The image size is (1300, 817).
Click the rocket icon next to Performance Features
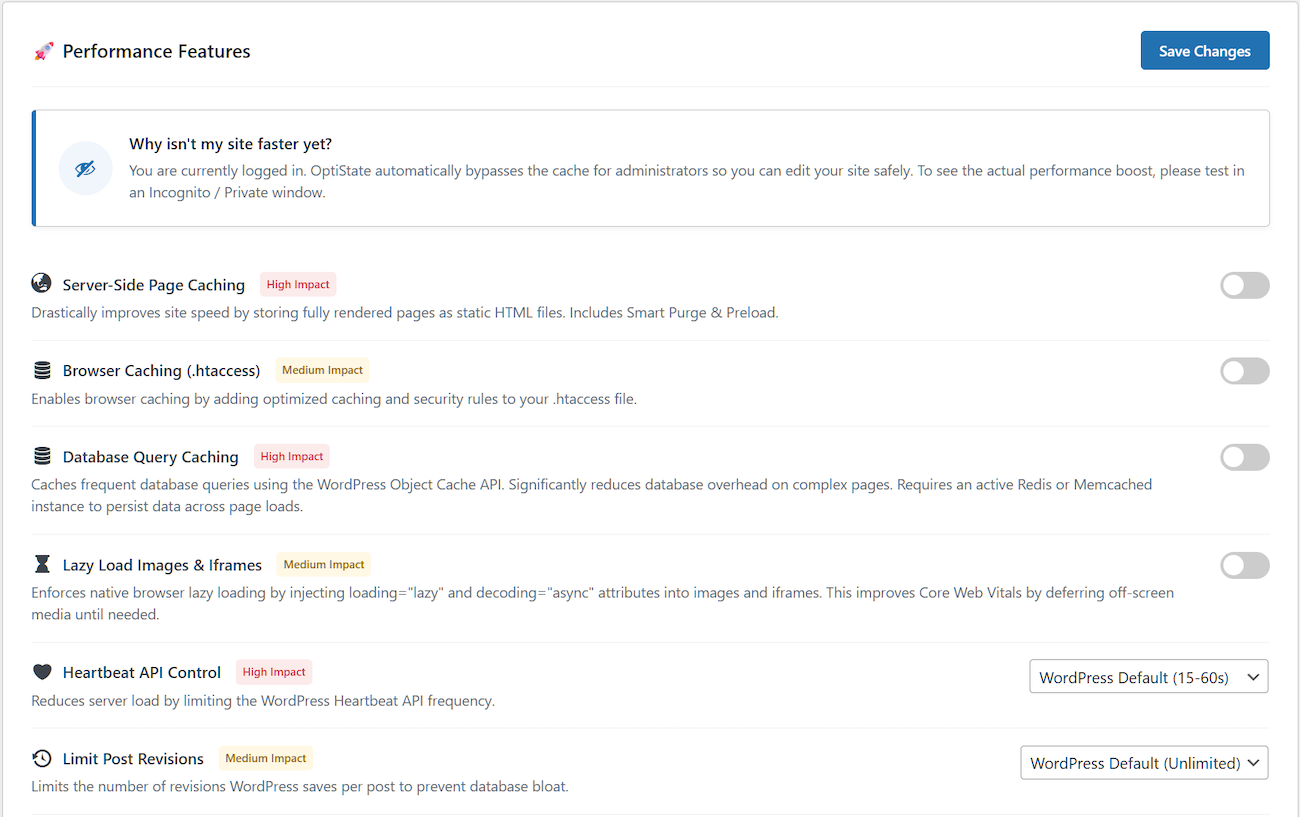[44, 51]
